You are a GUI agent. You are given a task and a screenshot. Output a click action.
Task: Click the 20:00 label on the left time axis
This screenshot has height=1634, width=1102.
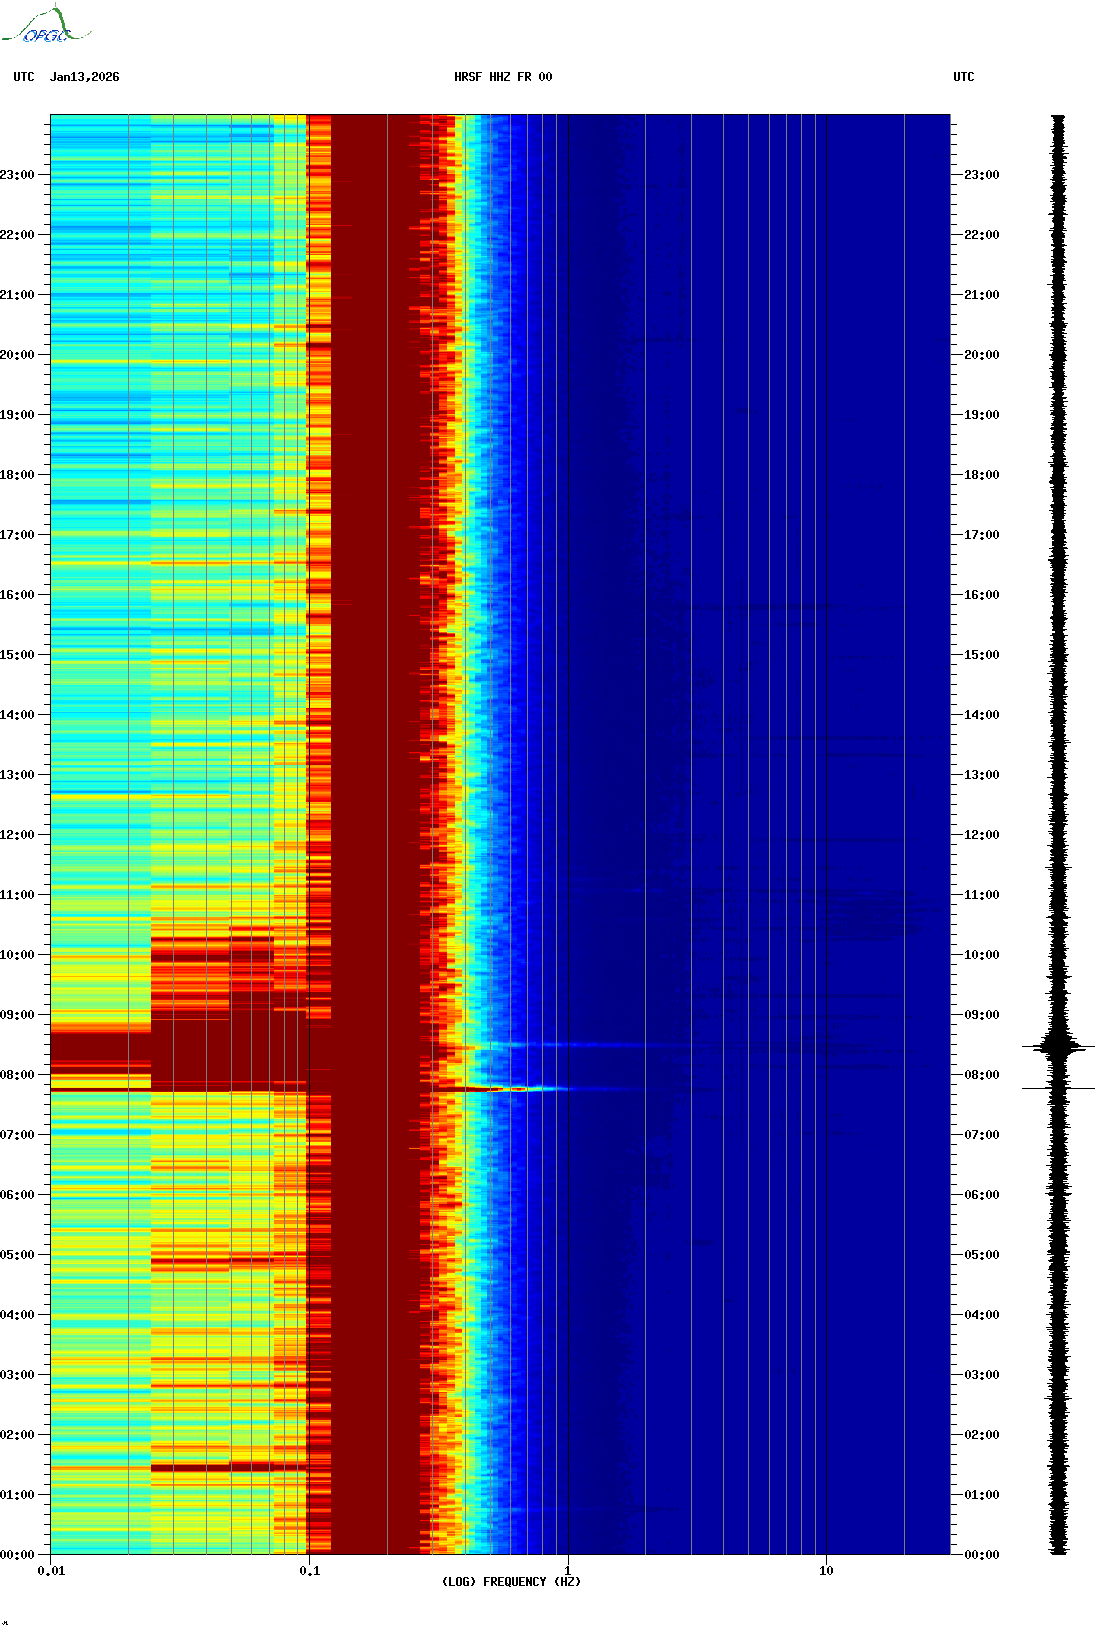click(x=17, y=355)
